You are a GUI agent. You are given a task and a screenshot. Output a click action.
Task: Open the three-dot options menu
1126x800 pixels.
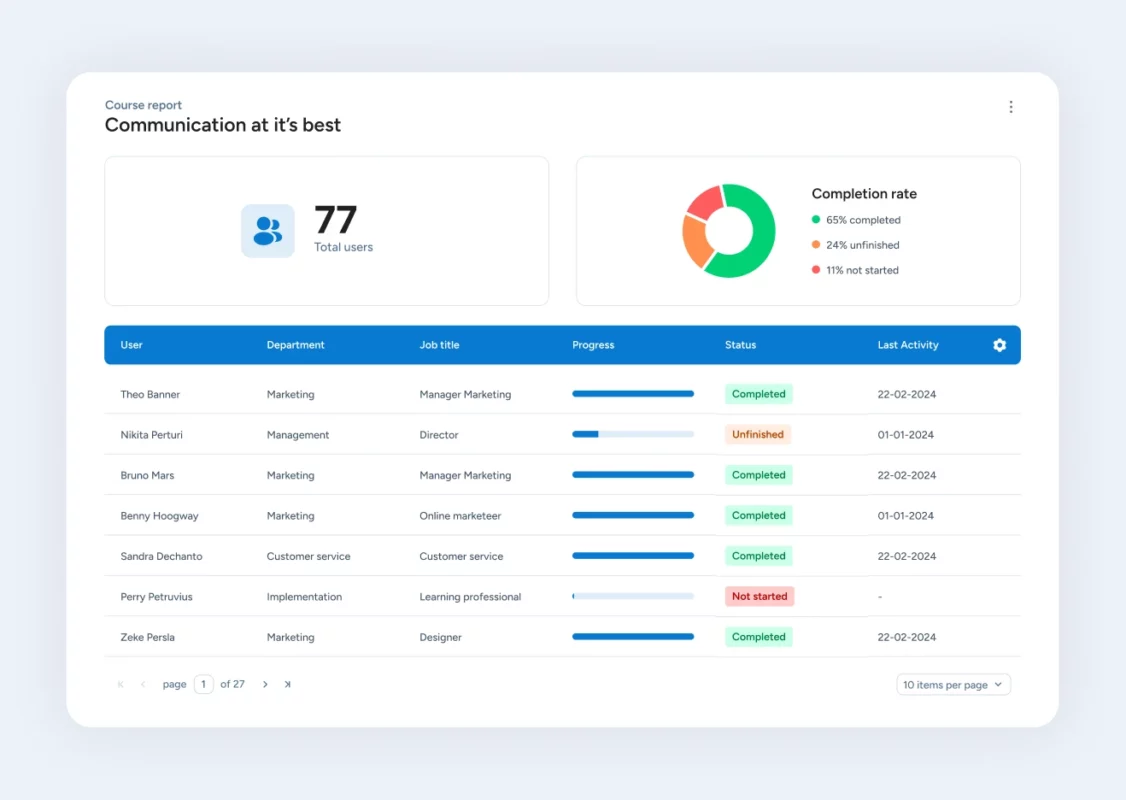pyautogui.click(x=1010, y=107)
